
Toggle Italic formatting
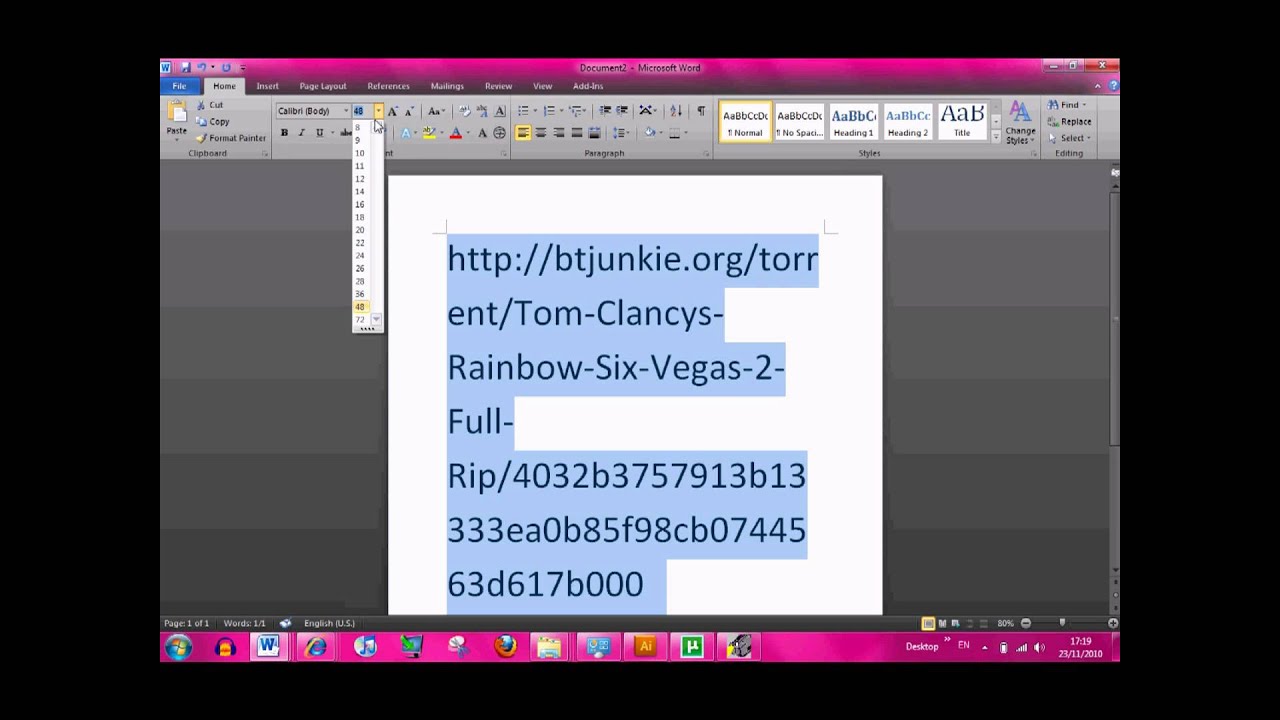coord(301,133)
